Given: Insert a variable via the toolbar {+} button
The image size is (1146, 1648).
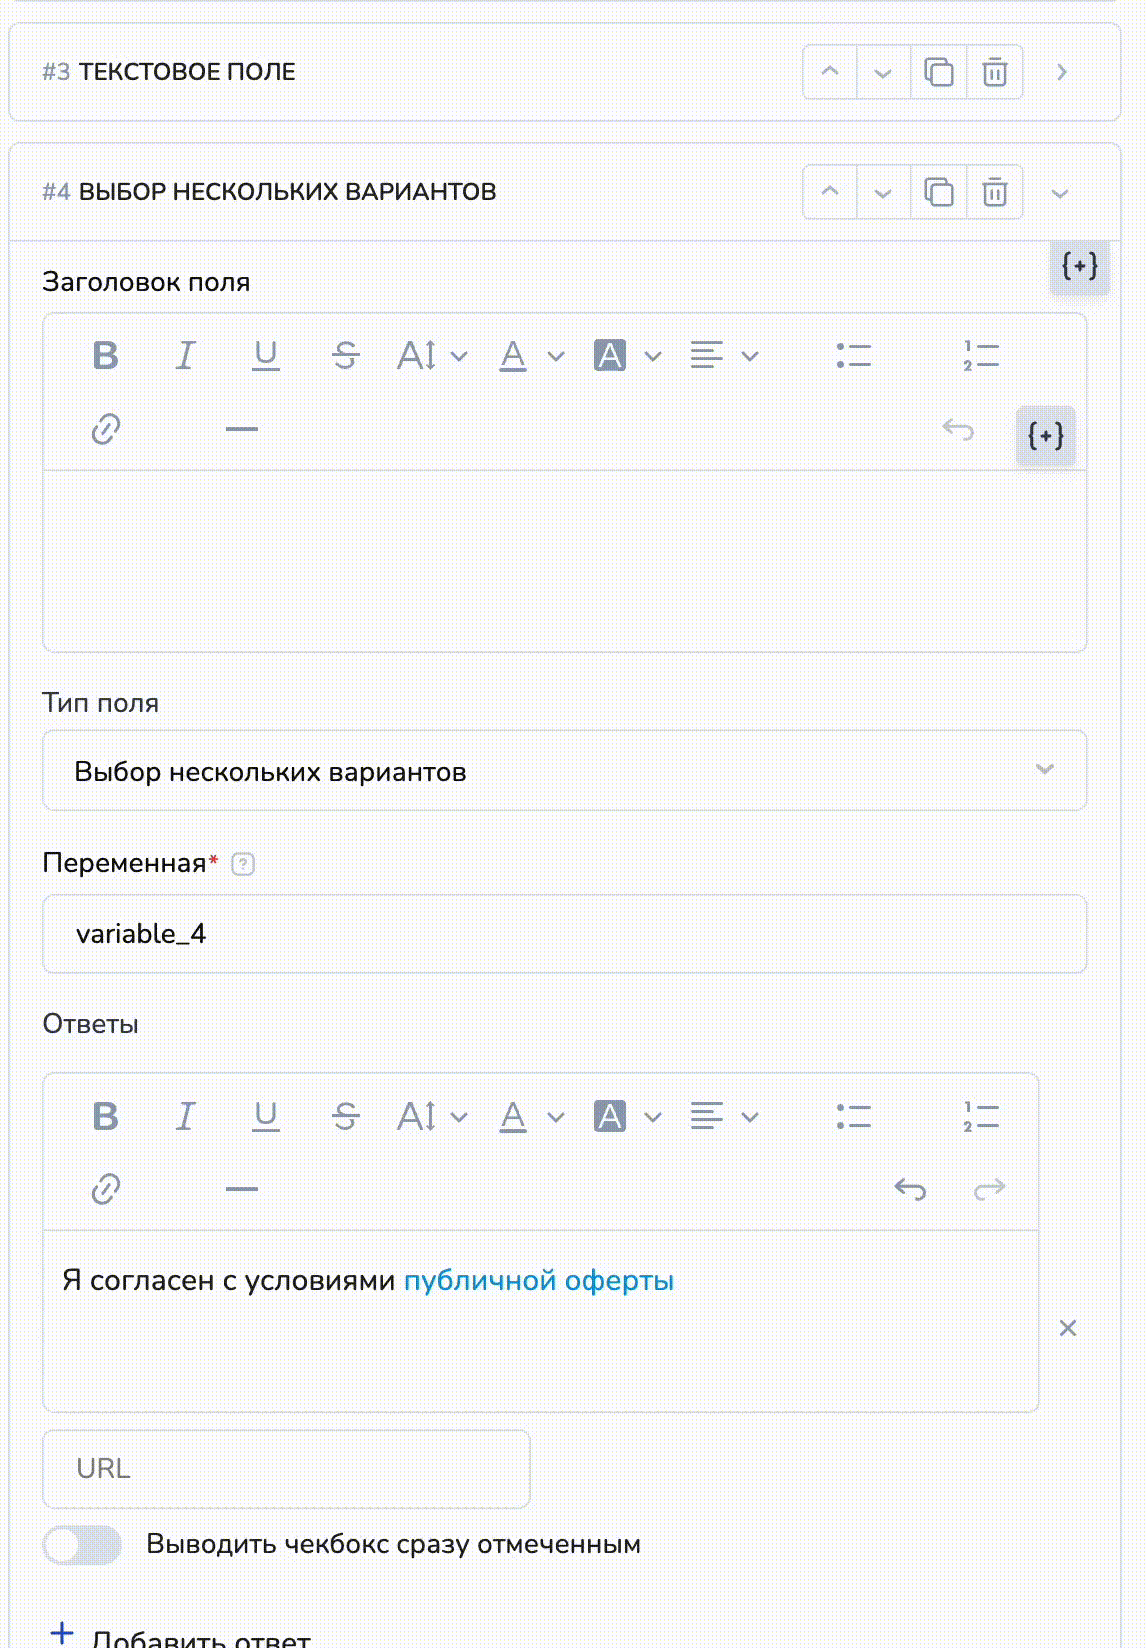Looking at the screenshot, I should [1045, 436].
